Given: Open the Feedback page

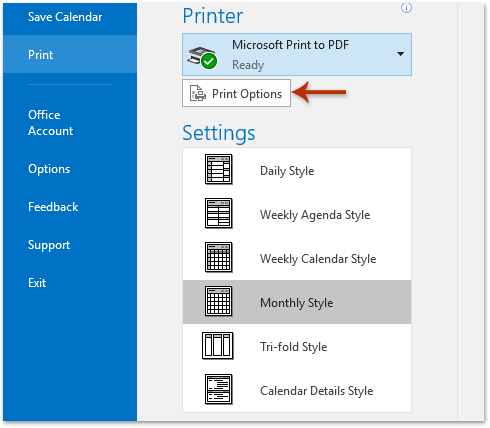Looking at the screenshot, I should click(x=53, y=207).
